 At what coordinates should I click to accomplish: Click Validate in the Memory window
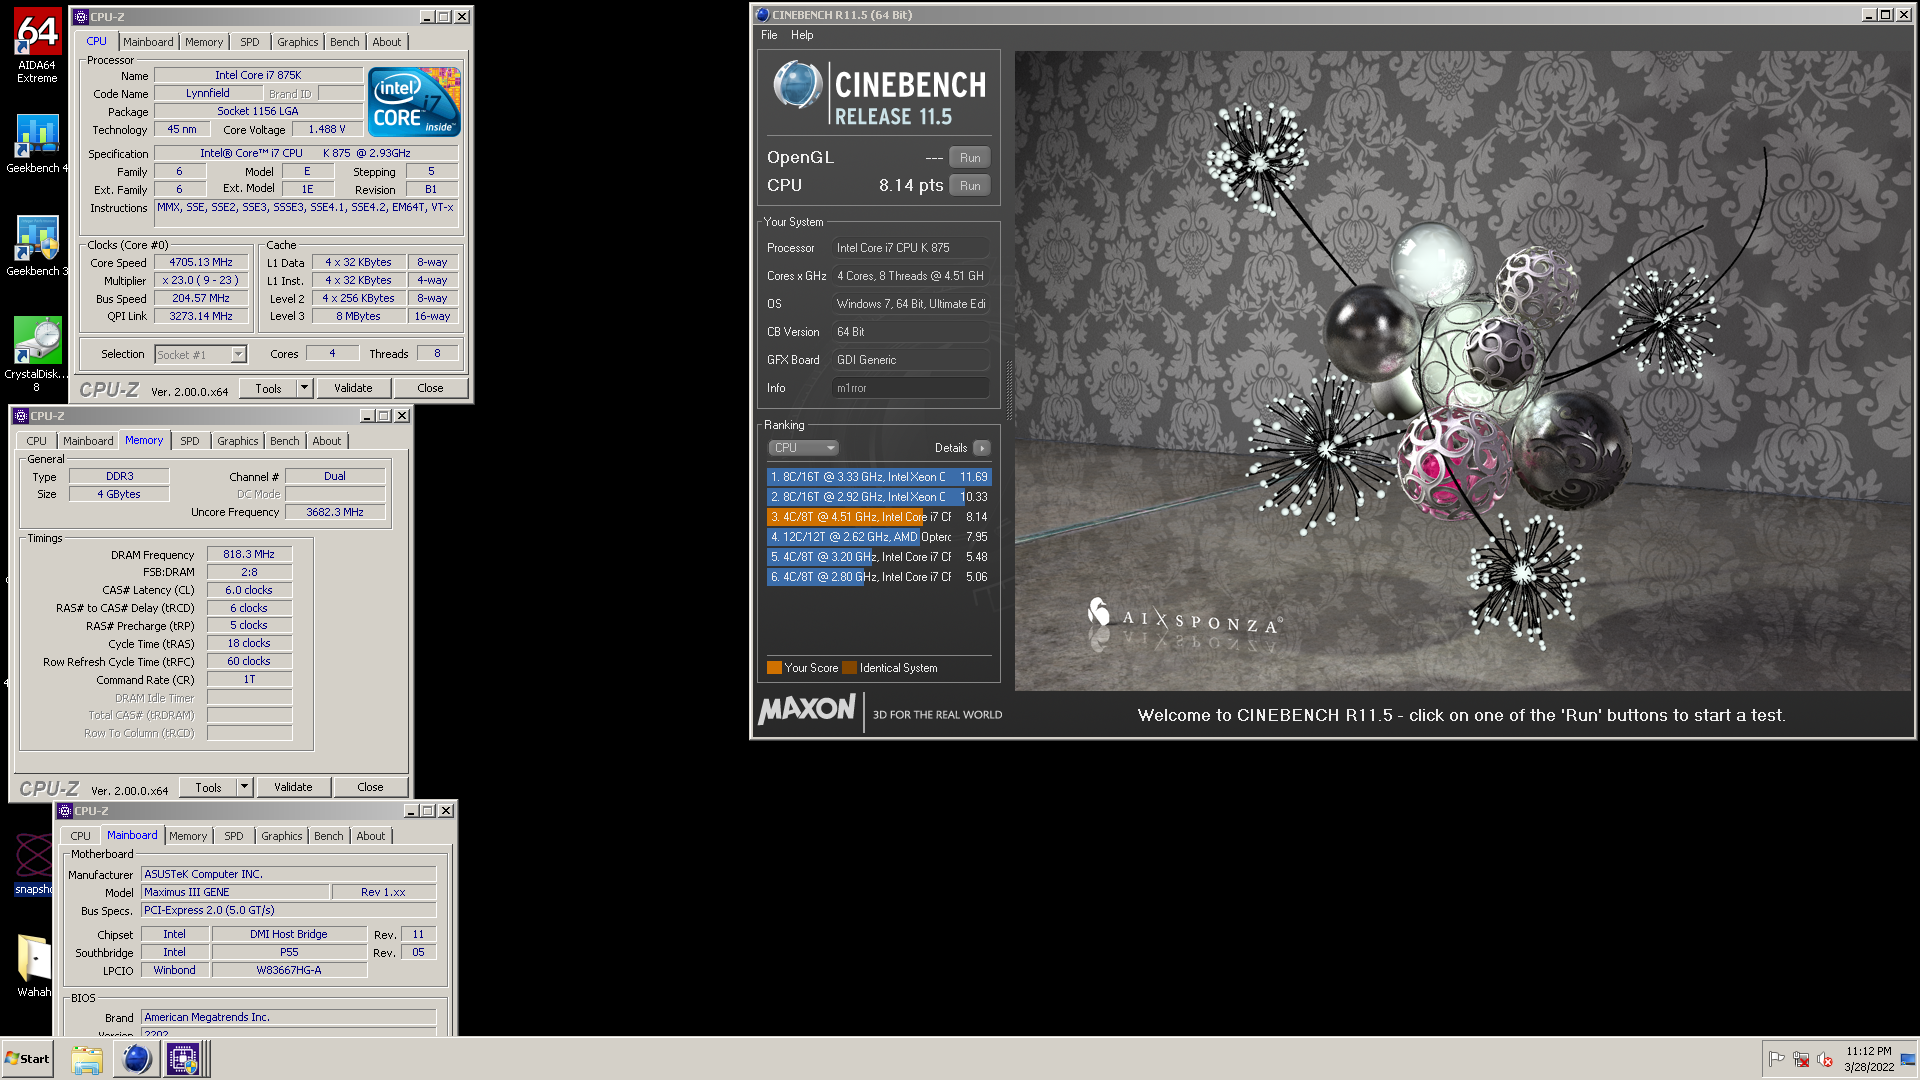click(293, 787)
